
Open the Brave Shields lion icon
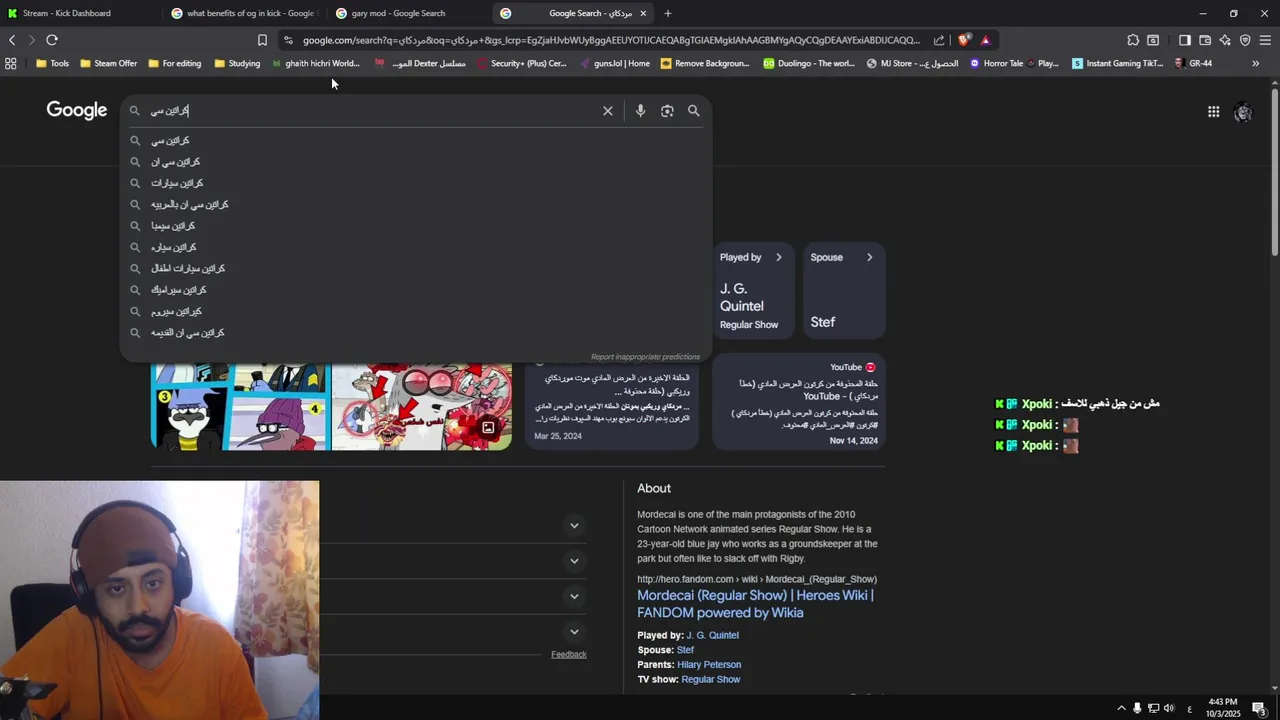click(964, 40)
